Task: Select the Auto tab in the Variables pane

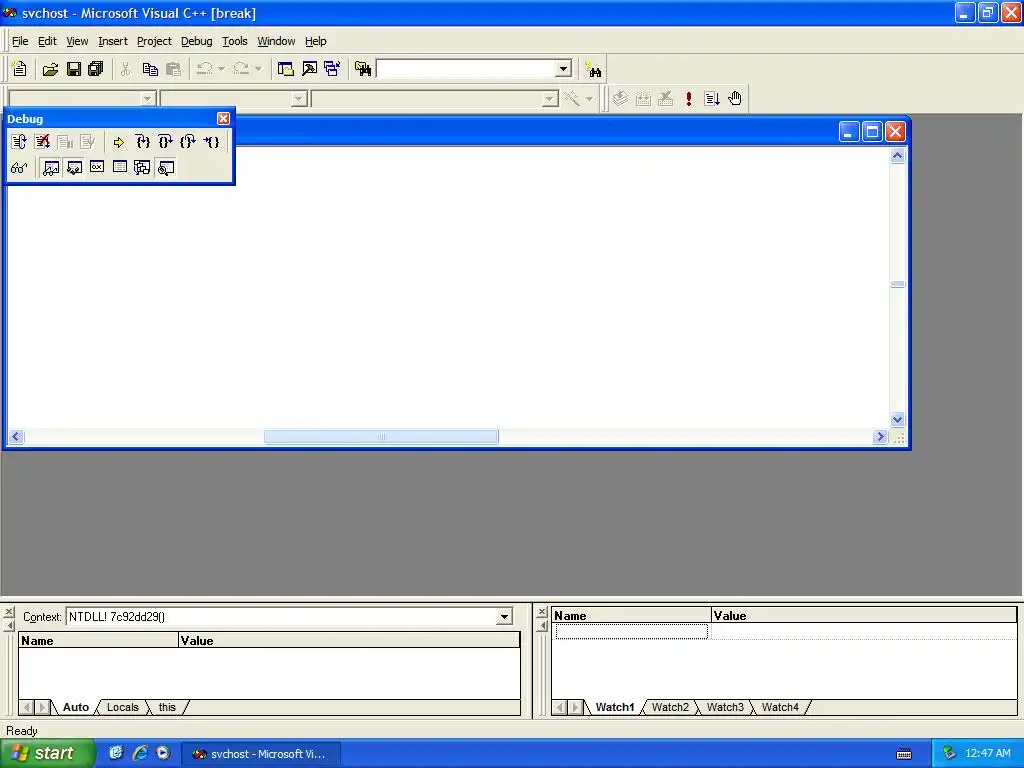Action: (x=76, y=707)
